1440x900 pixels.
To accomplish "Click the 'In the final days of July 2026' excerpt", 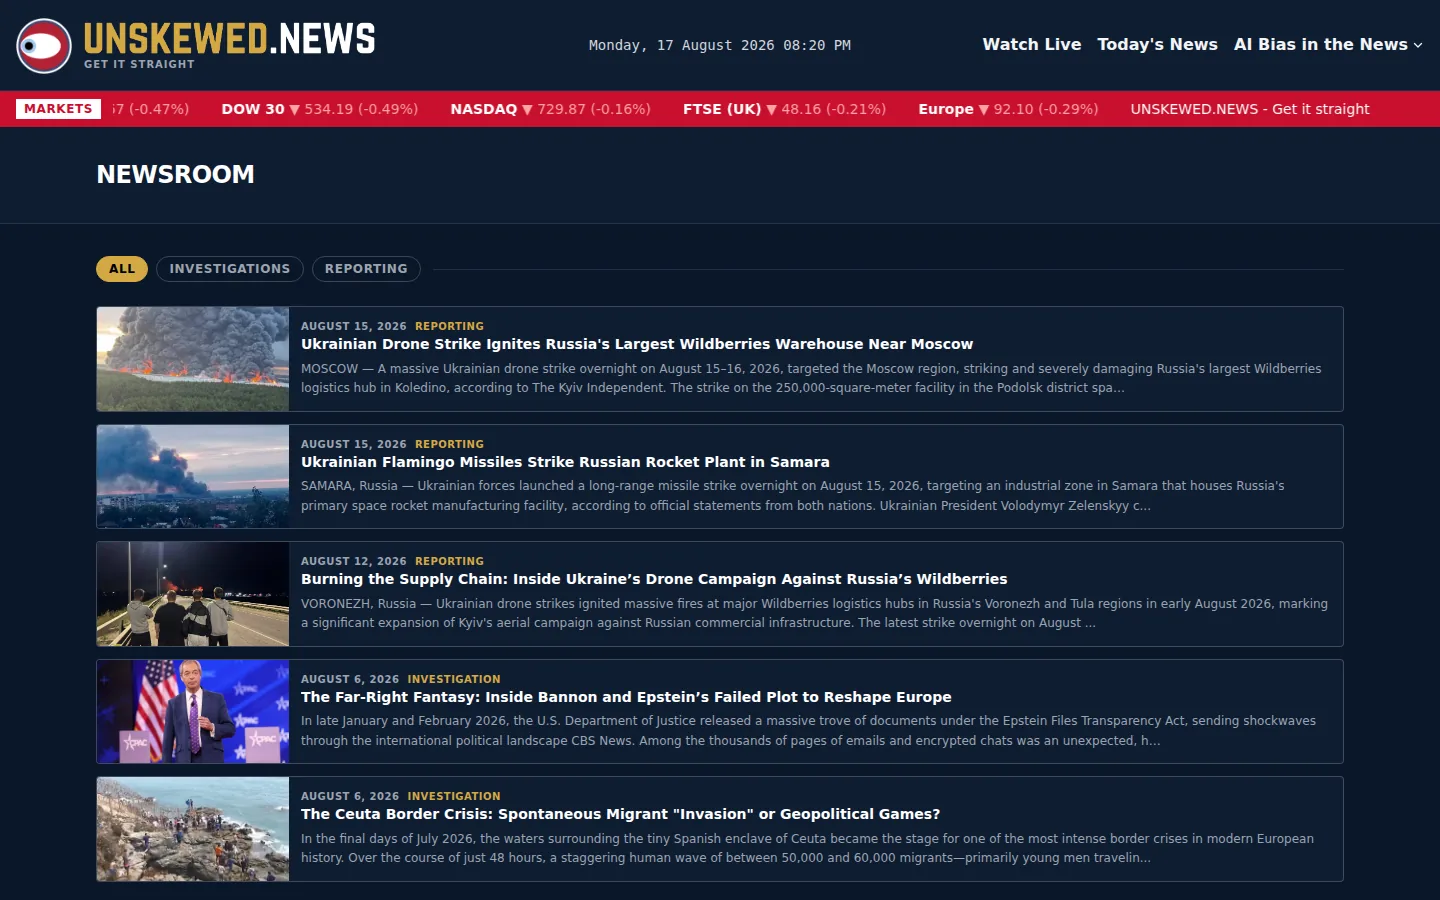I will click(x=807, y=848).
